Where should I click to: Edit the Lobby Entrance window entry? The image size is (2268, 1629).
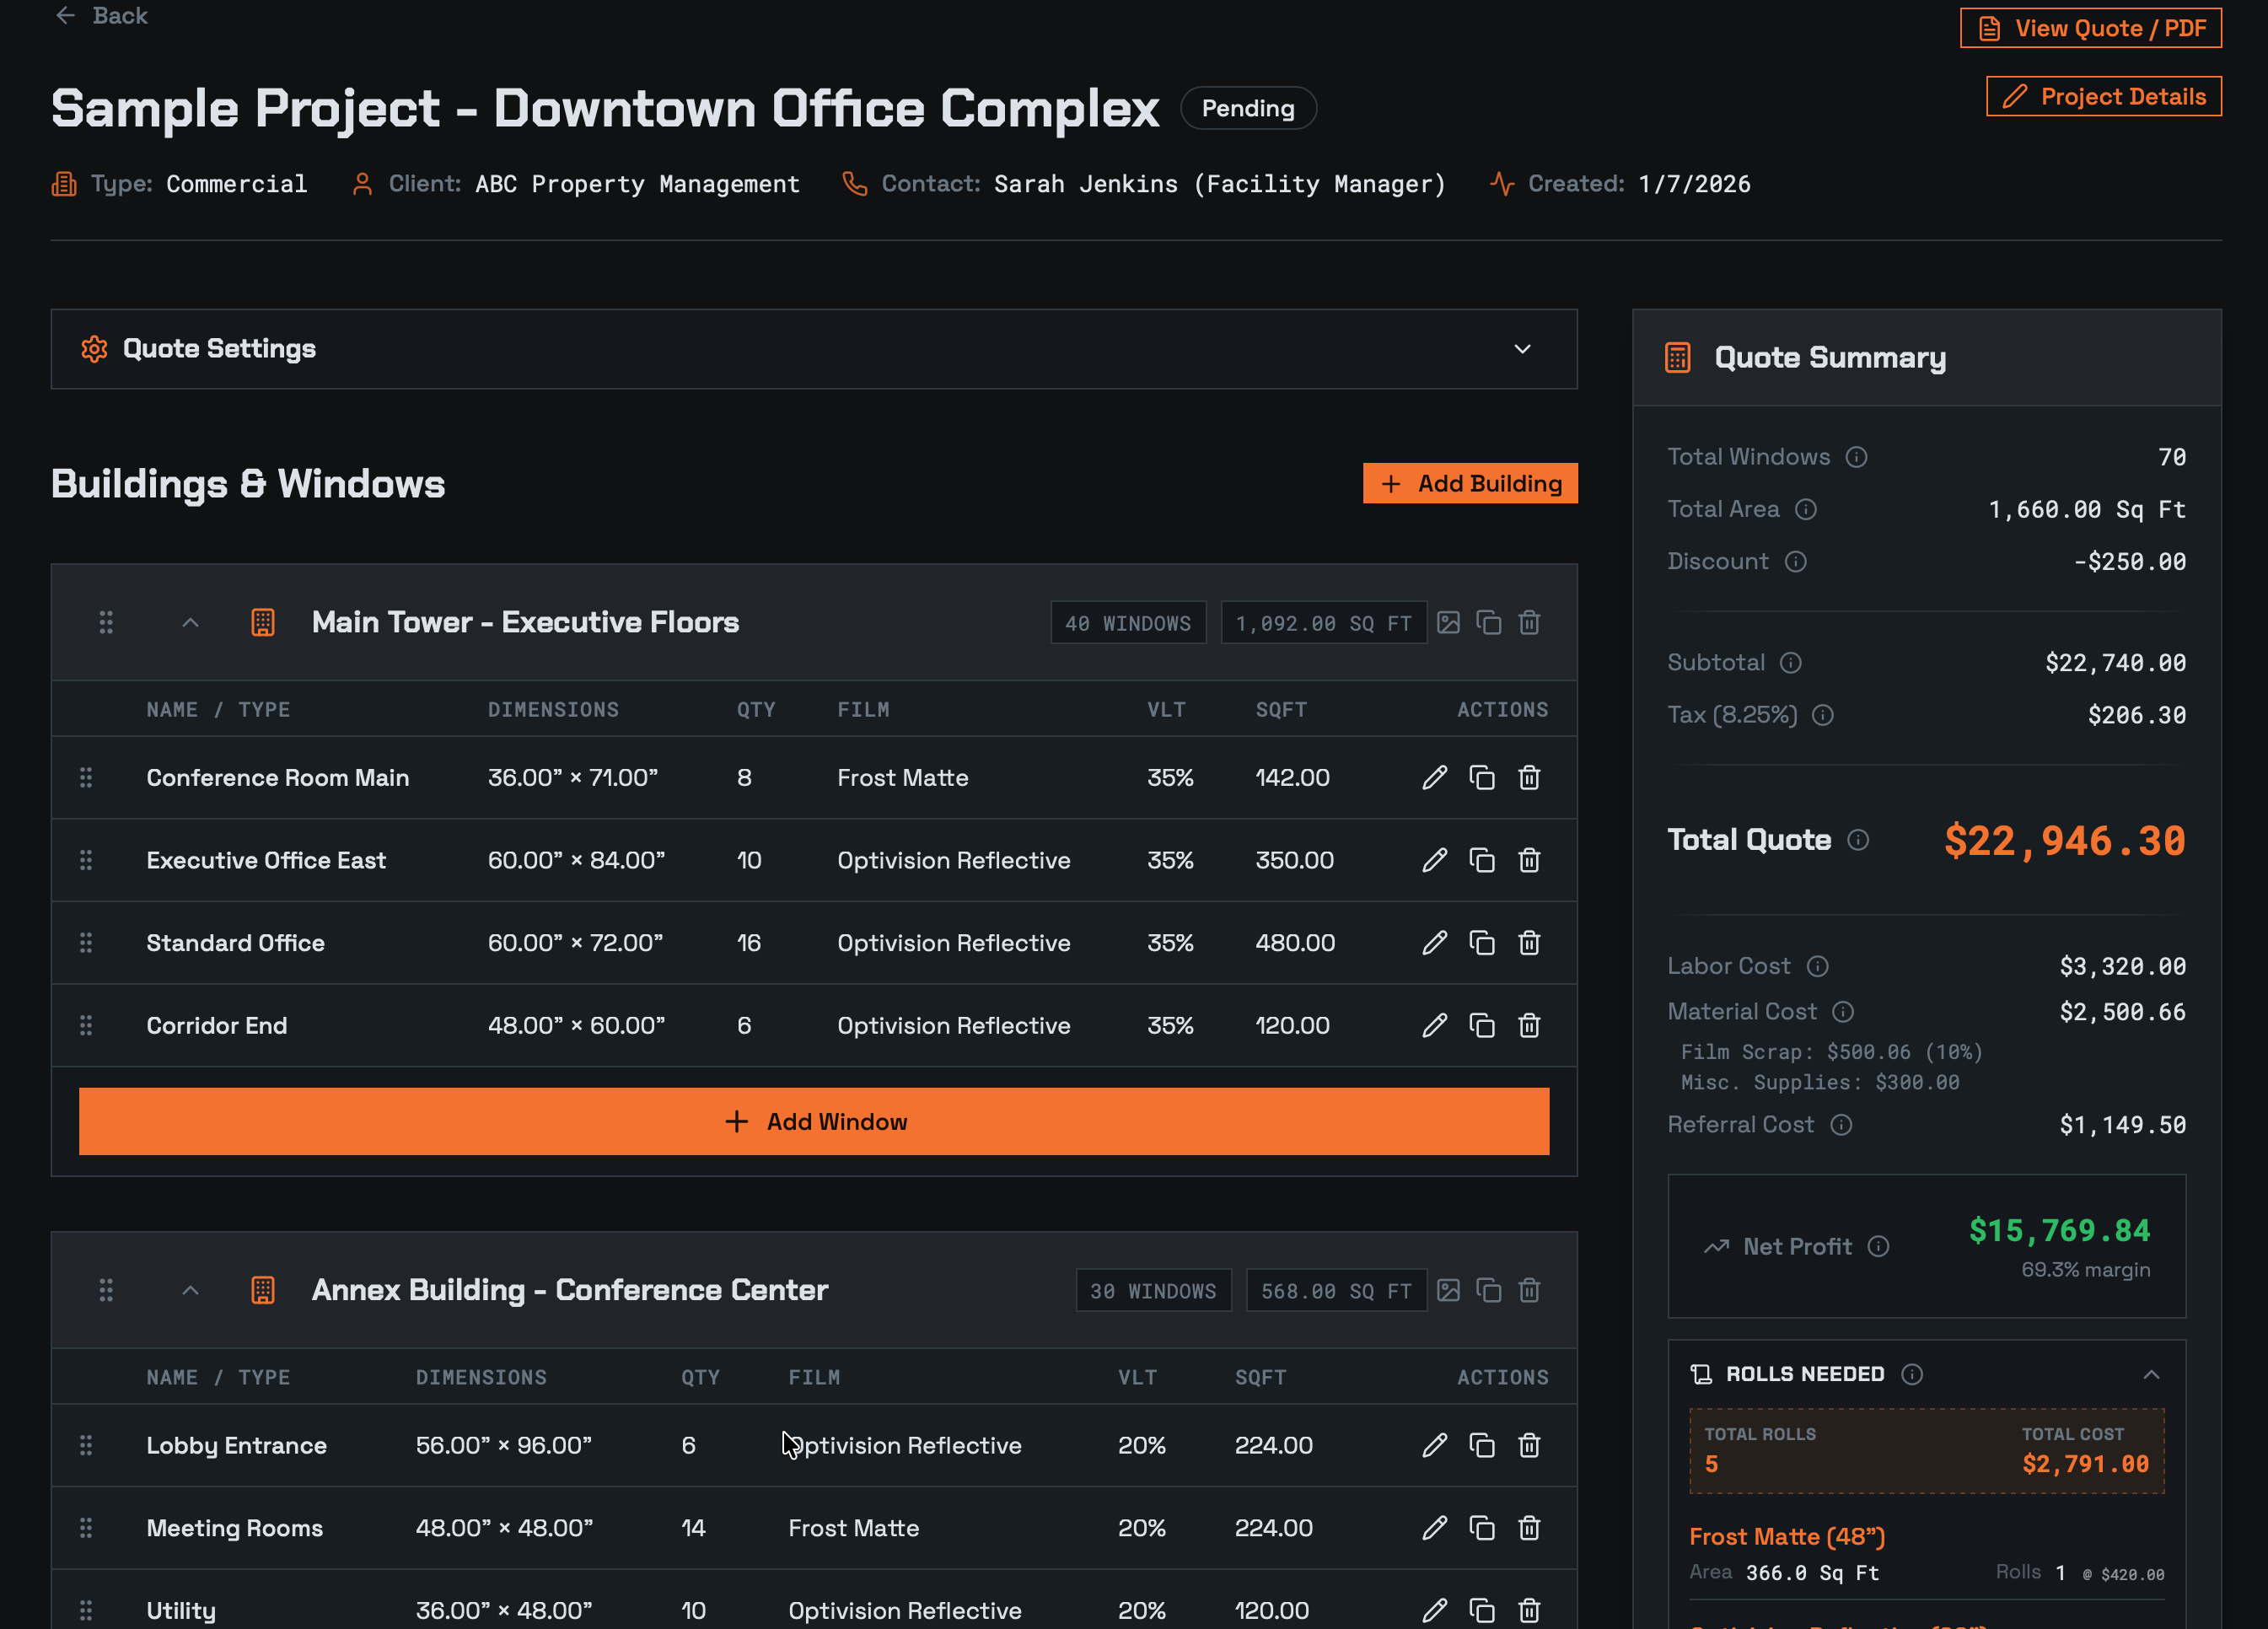click(1435, 1445)
